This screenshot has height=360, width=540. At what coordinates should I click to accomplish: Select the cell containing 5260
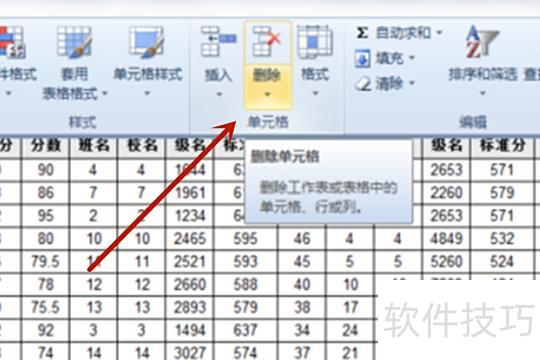446,262
